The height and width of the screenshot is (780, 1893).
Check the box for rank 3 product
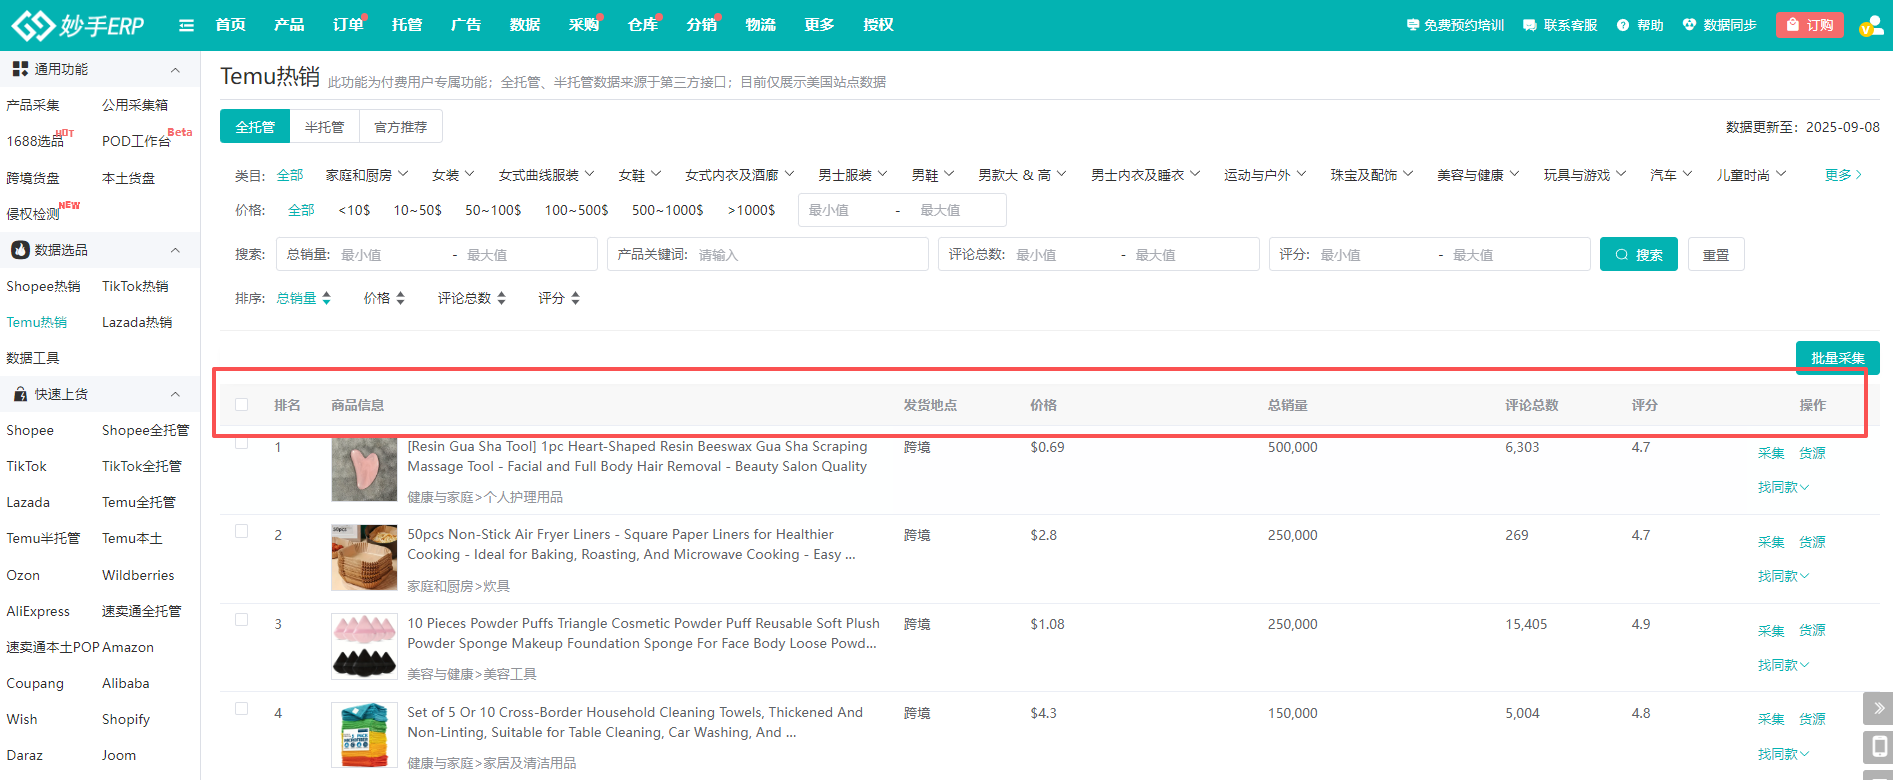point(242,620)
